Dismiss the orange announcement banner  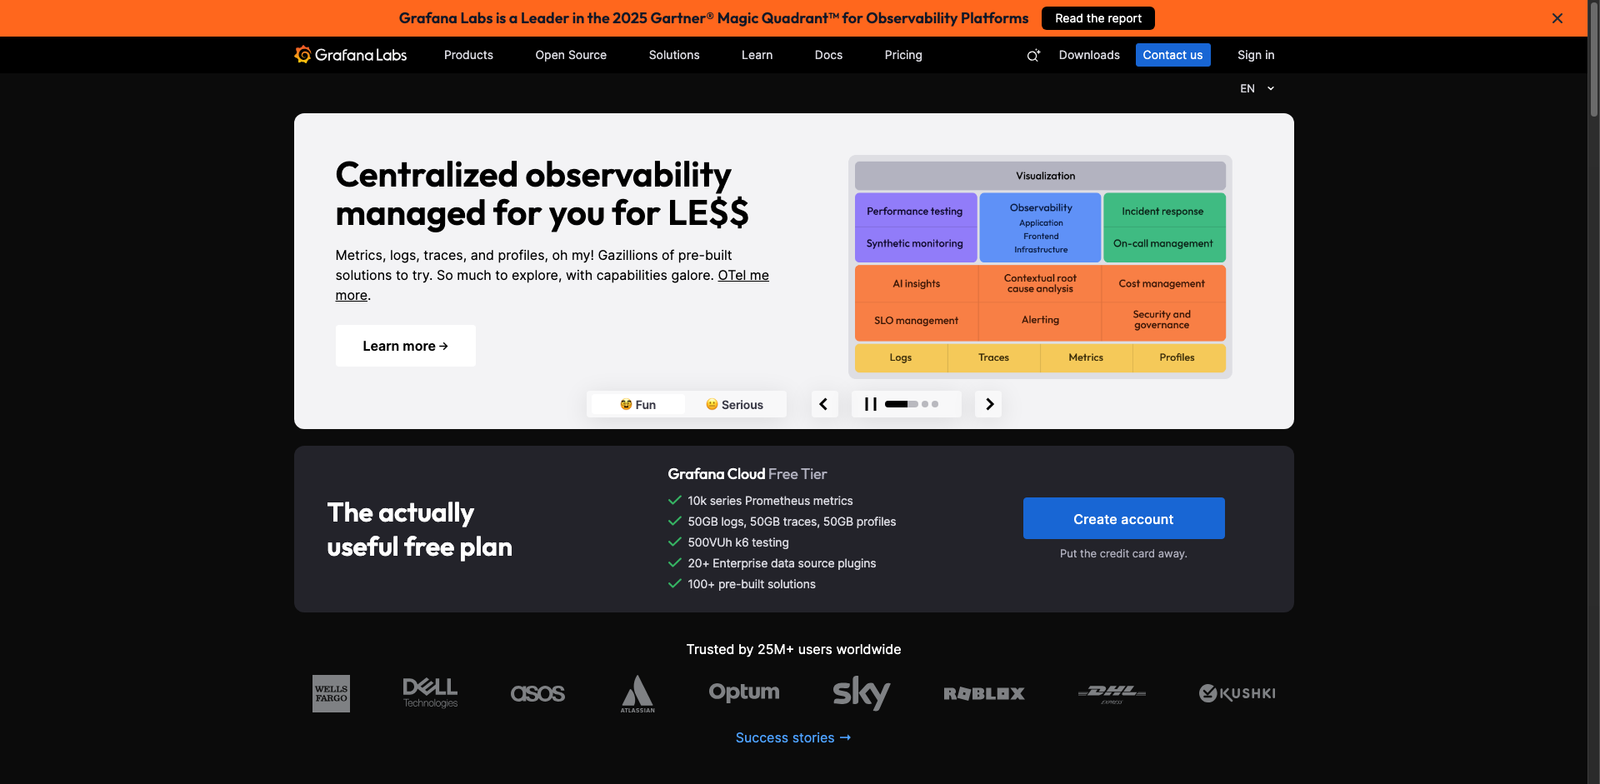[1557, 18]
